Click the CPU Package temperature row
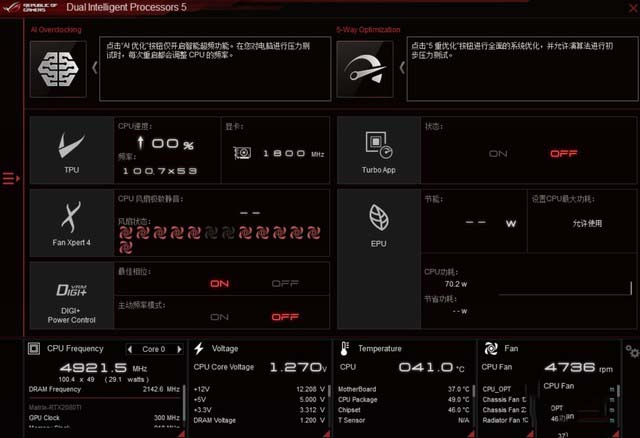This screenshot has height=438, width=640. (x=403, y=400)
